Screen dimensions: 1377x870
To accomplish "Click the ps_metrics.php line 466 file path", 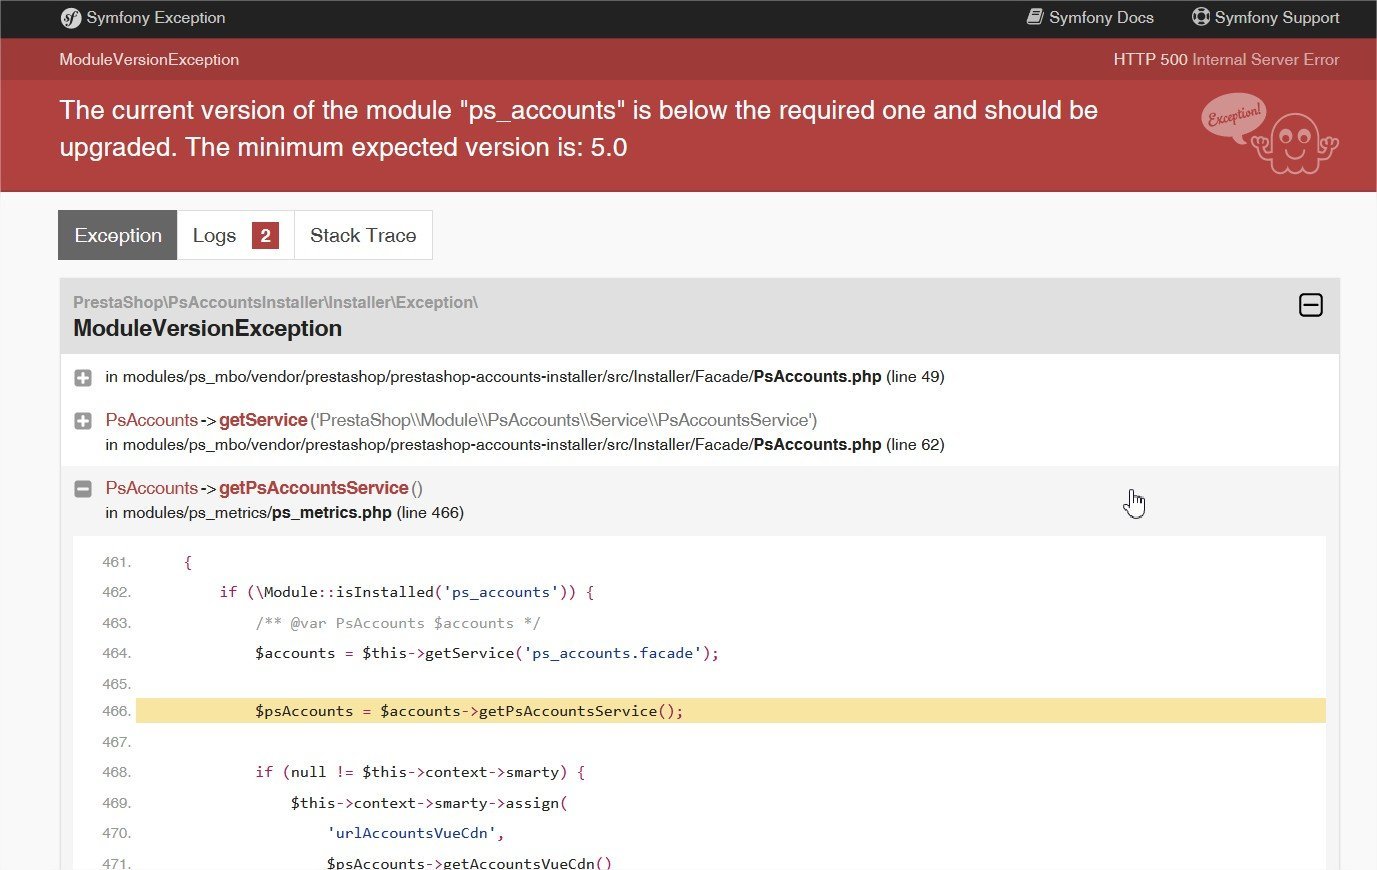I will tap(284, 513).
